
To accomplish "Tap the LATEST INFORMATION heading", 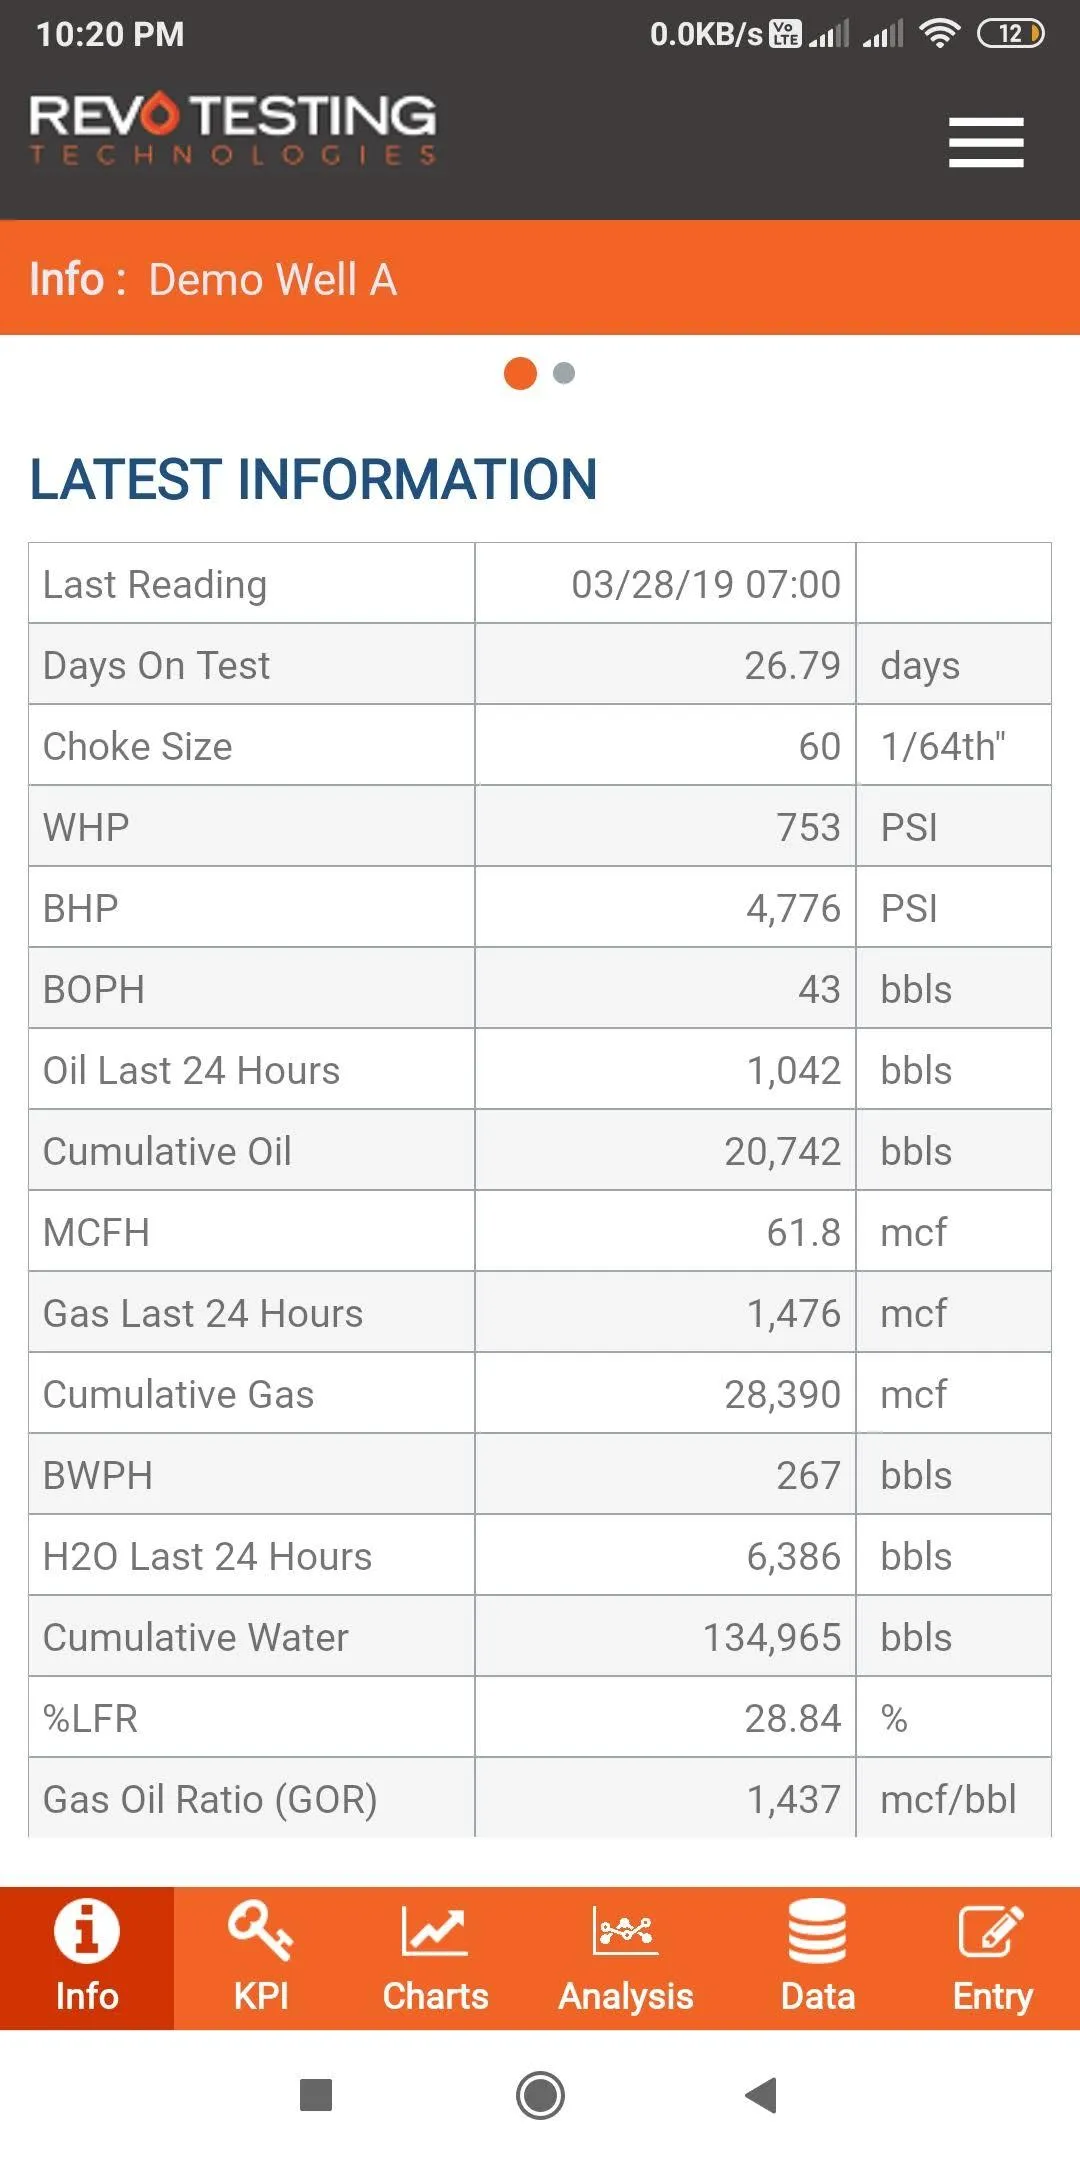I will [x=313, y=479].
